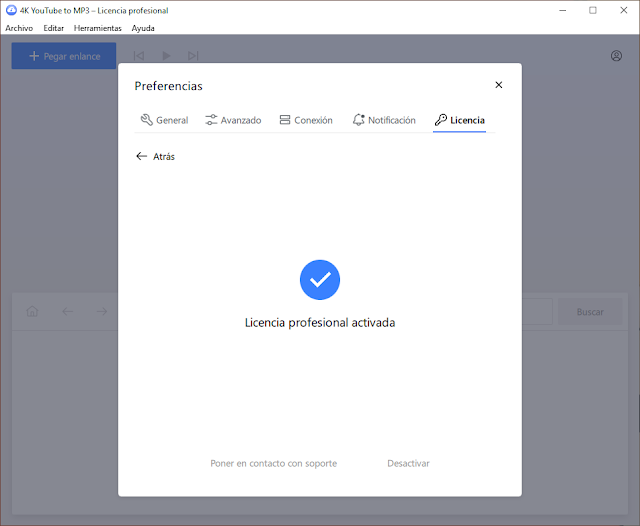
Task: Switch to the Avanzado tab
Action: tap(233, 120)
